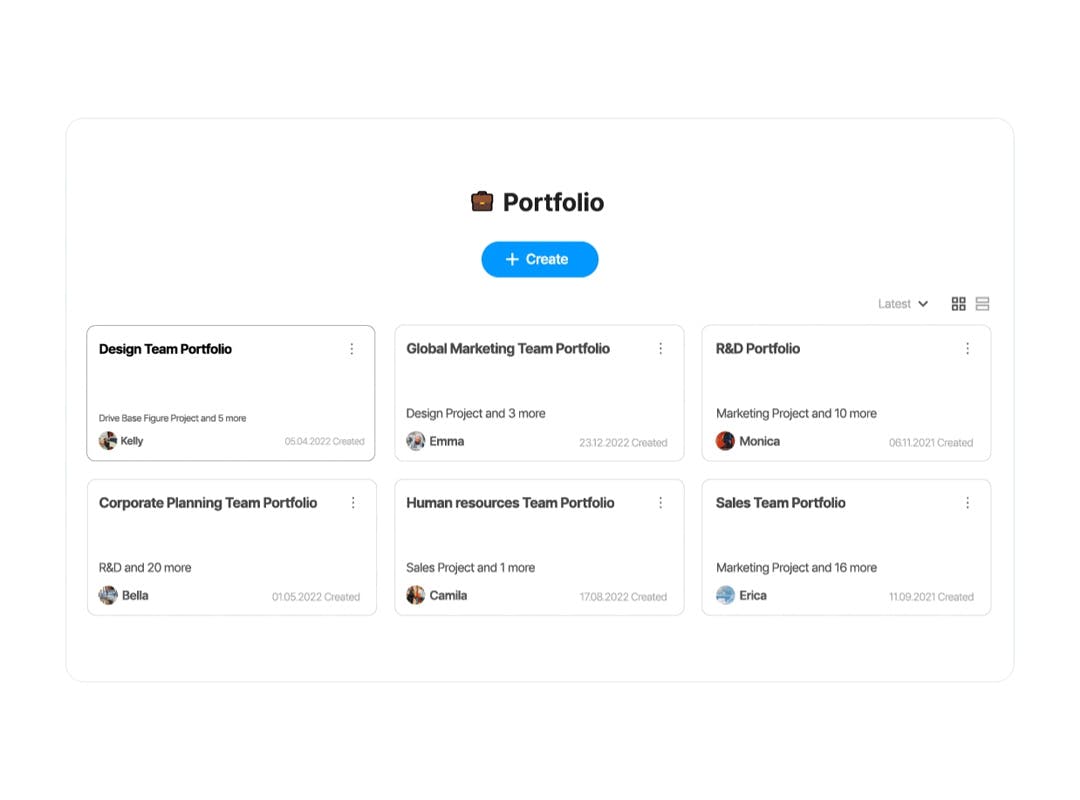This screenshot has width=1080, height=800.
Task: Open the Design Team Portfolio title
Action: [165, 349]
